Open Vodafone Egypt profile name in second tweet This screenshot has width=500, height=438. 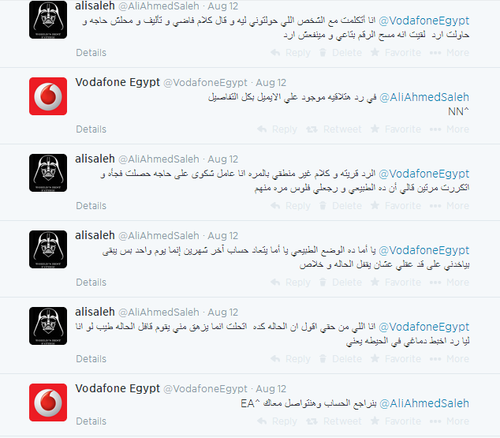(x=117, y=82)
